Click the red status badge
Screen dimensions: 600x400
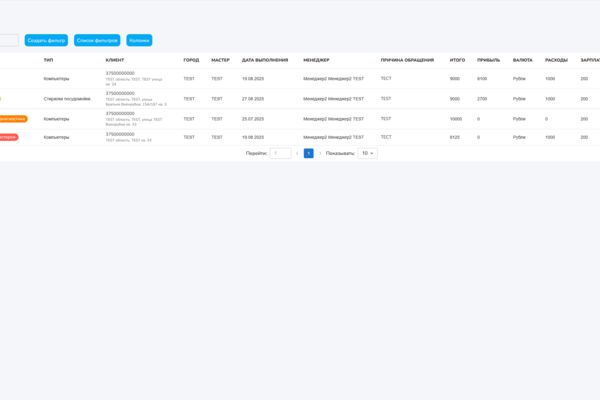pyautogui.click(x=9, y=137)
